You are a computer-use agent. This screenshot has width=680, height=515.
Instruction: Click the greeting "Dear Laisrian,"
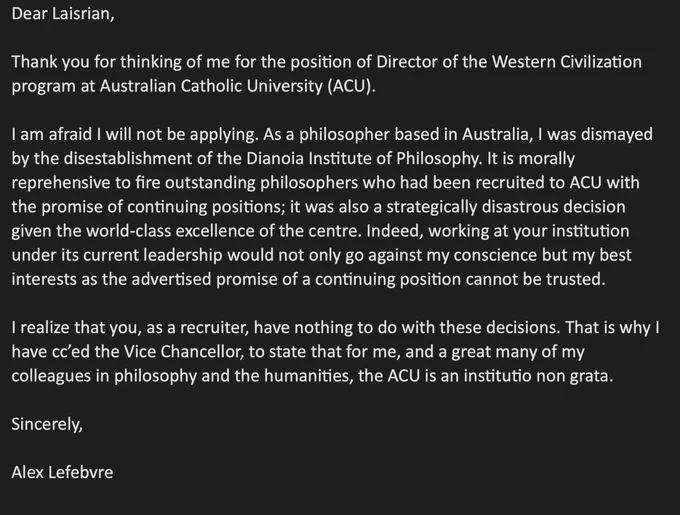tap(63, 14)
